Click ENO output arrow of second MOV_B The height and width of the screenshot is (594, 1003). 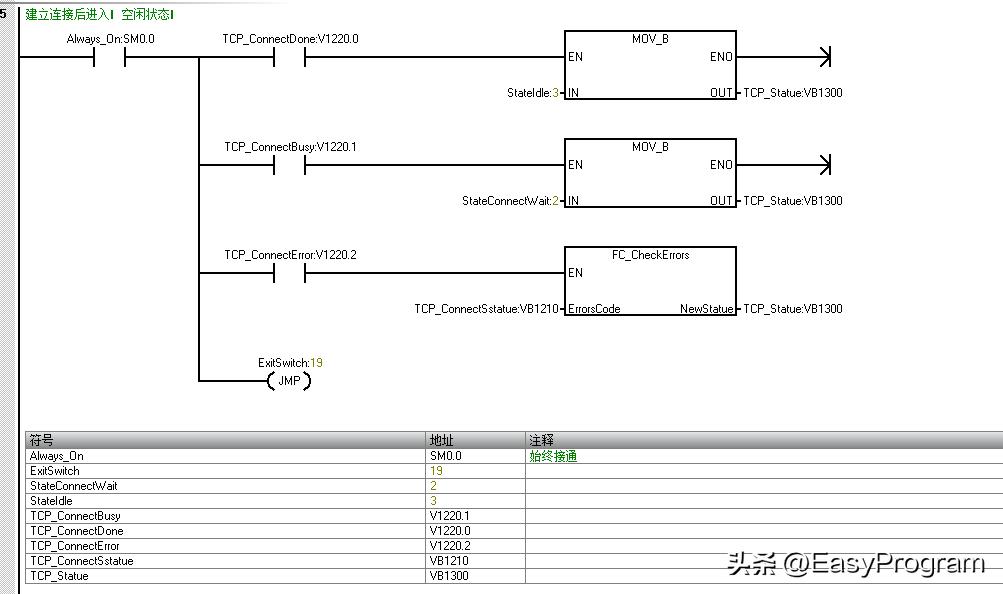tap(825, 166)
